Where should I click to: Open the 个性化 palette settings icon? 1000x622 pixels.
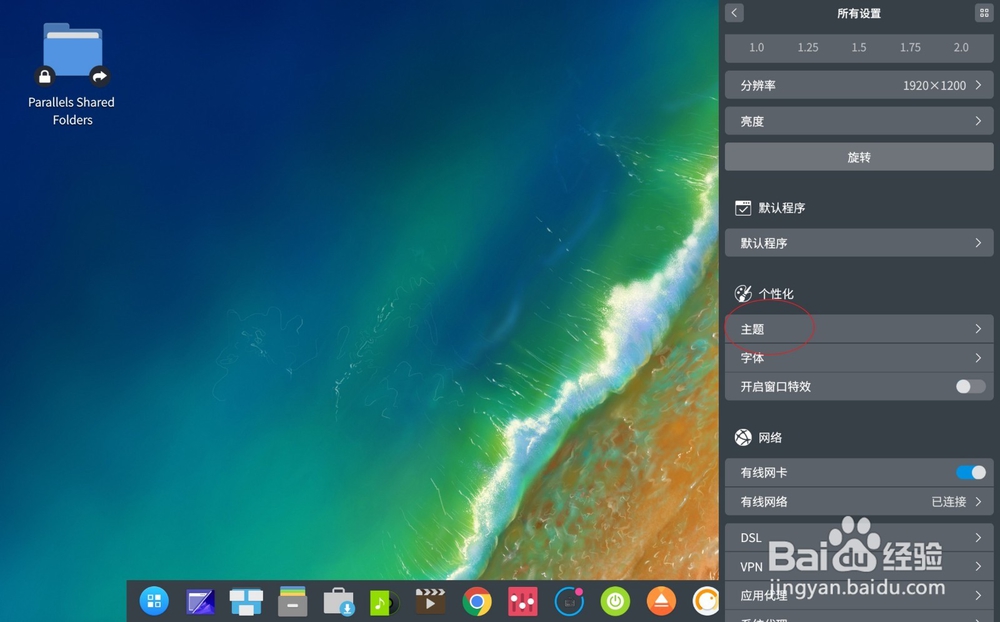(743, 293)
